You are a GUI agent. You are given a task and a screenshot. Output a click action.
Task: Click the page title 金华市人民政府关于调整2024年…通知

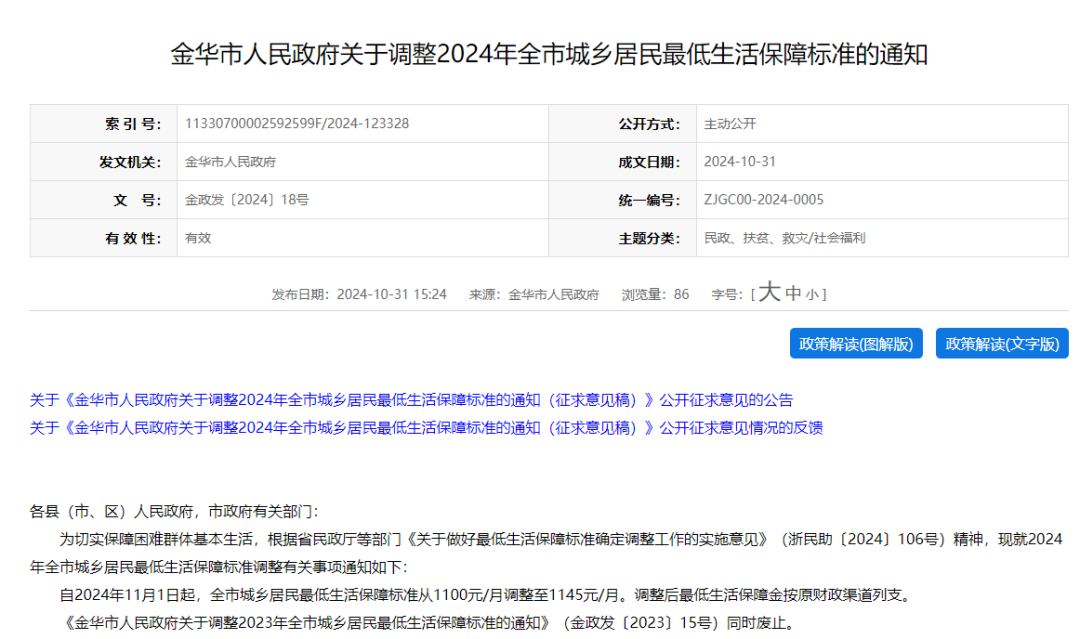click(x=549, y=54)
